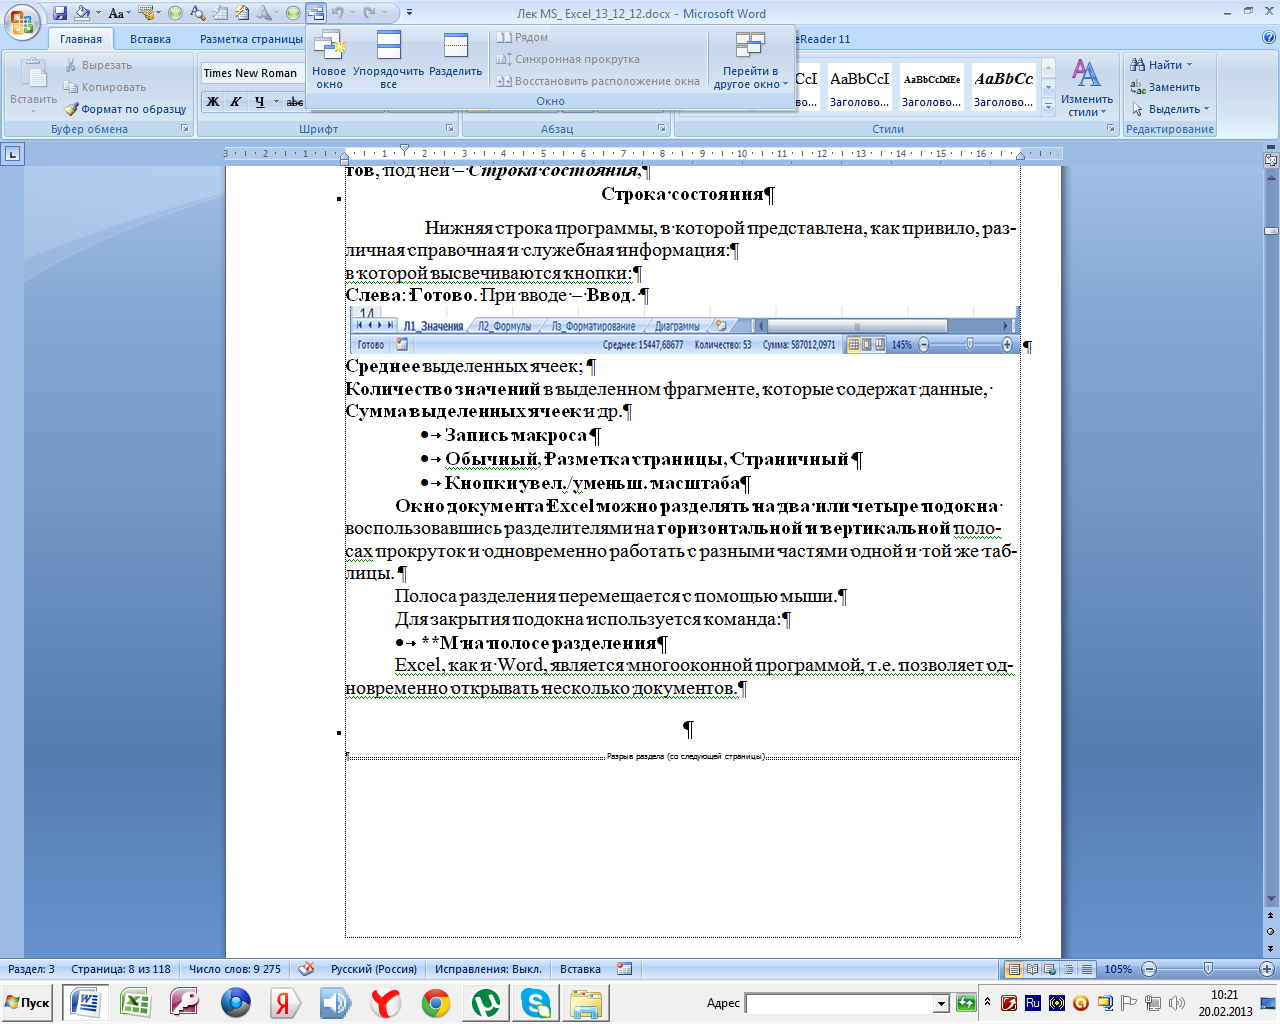This screenshot has height=1024, width=1280.
Task: Arrange all windows with Упорядочить все
Action: point(388,59)
